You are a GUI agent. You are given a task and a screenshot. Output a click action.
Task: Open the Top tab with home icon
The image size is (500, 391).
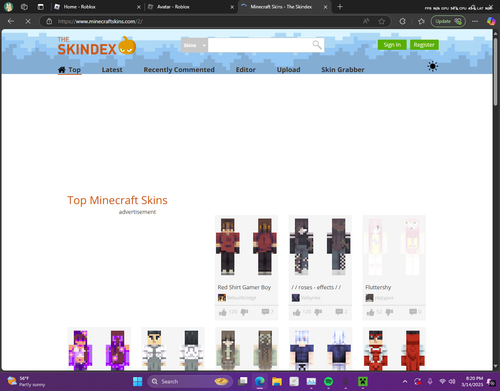pos(69,70)
